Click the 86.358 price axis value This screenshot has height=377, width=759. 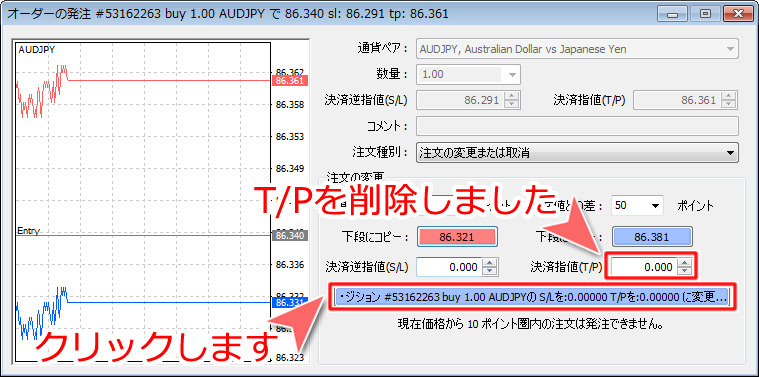pos(290,105)
